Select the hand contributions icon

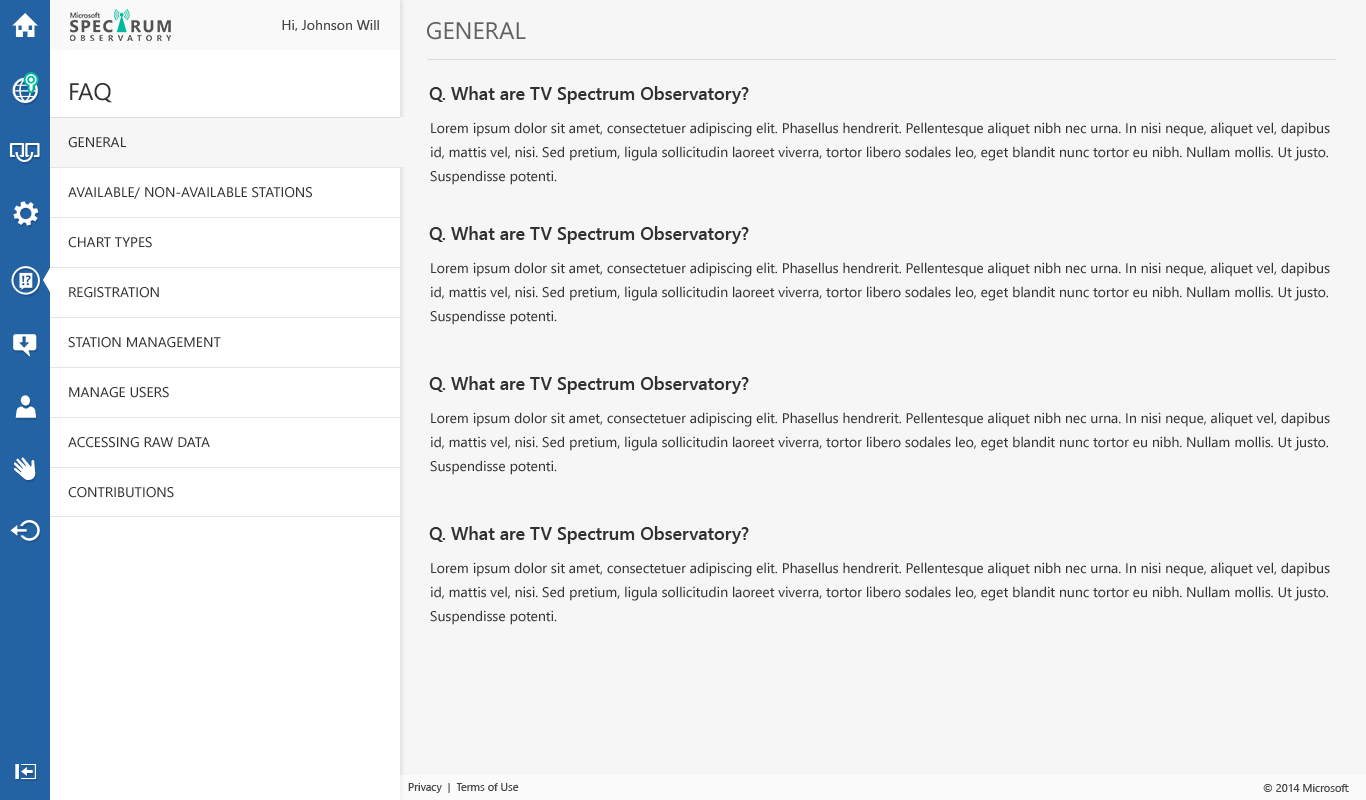coord(25,468)
